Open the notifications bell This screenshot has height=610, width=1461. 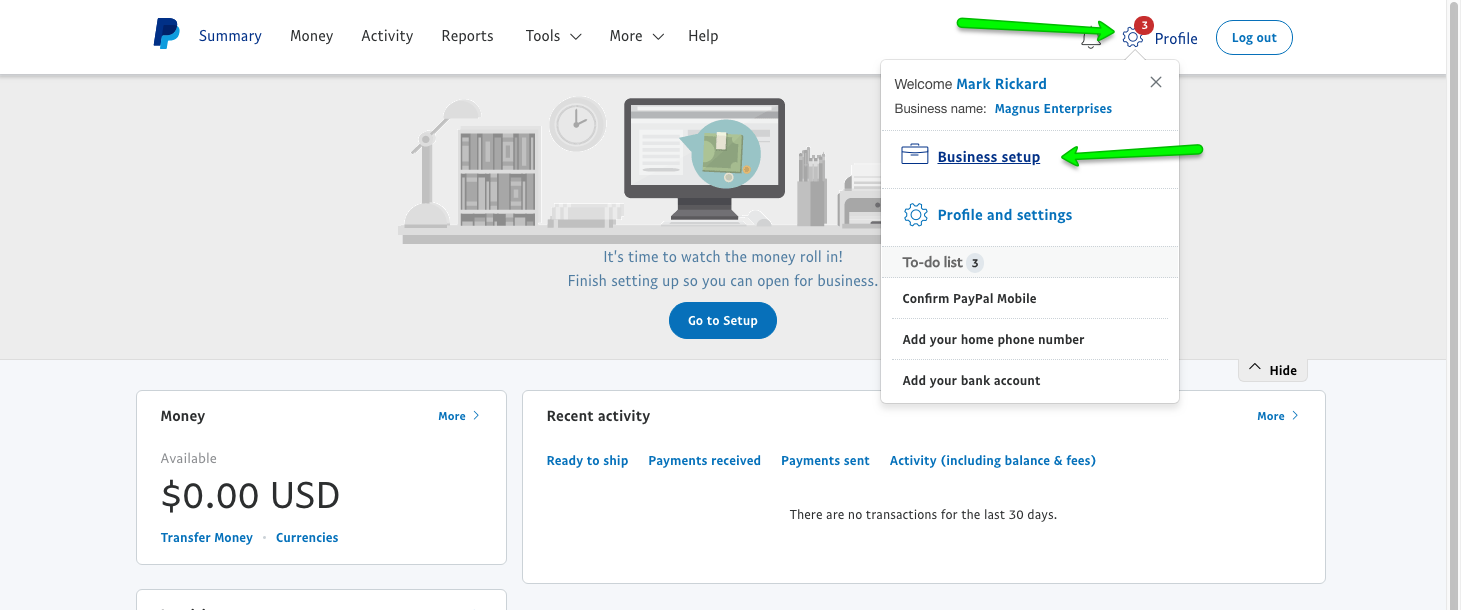point(1091,37)
